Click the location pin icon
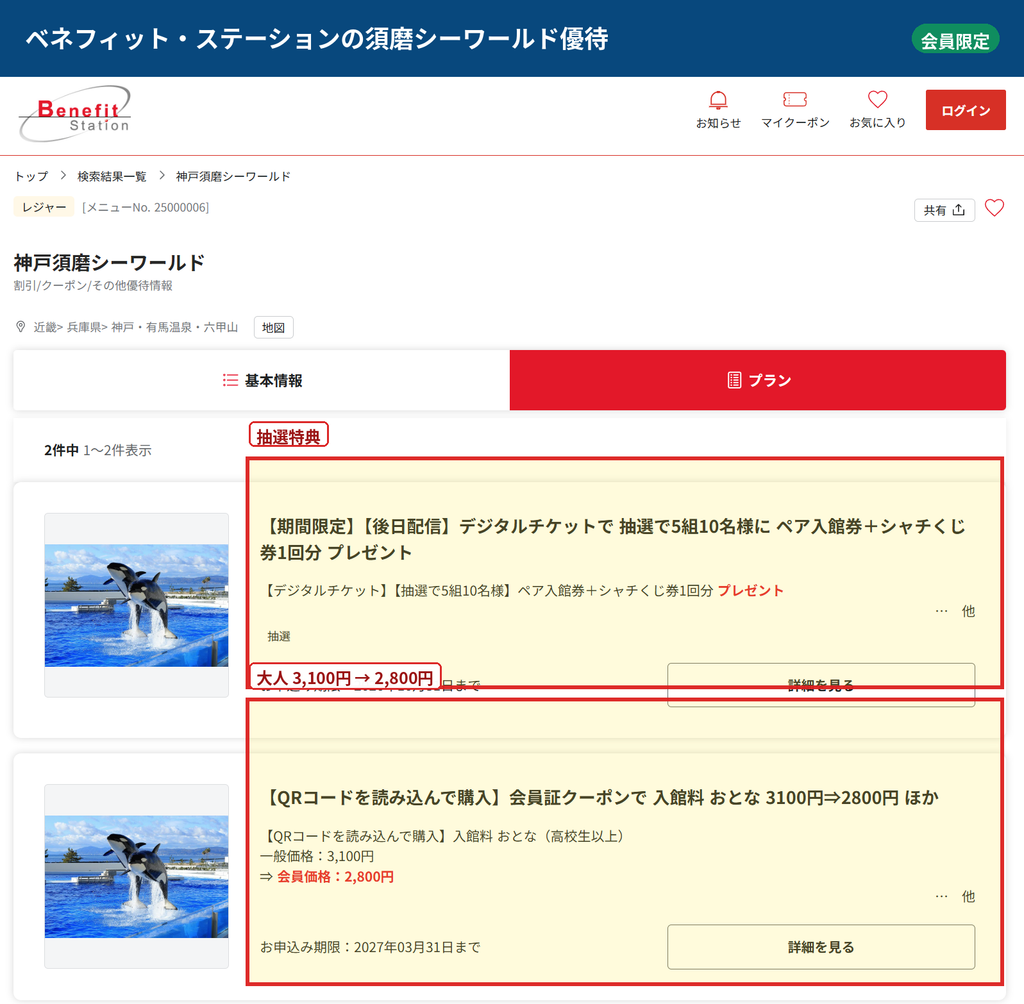The width and height of the screenshot is (1024, 1004). 21,327
